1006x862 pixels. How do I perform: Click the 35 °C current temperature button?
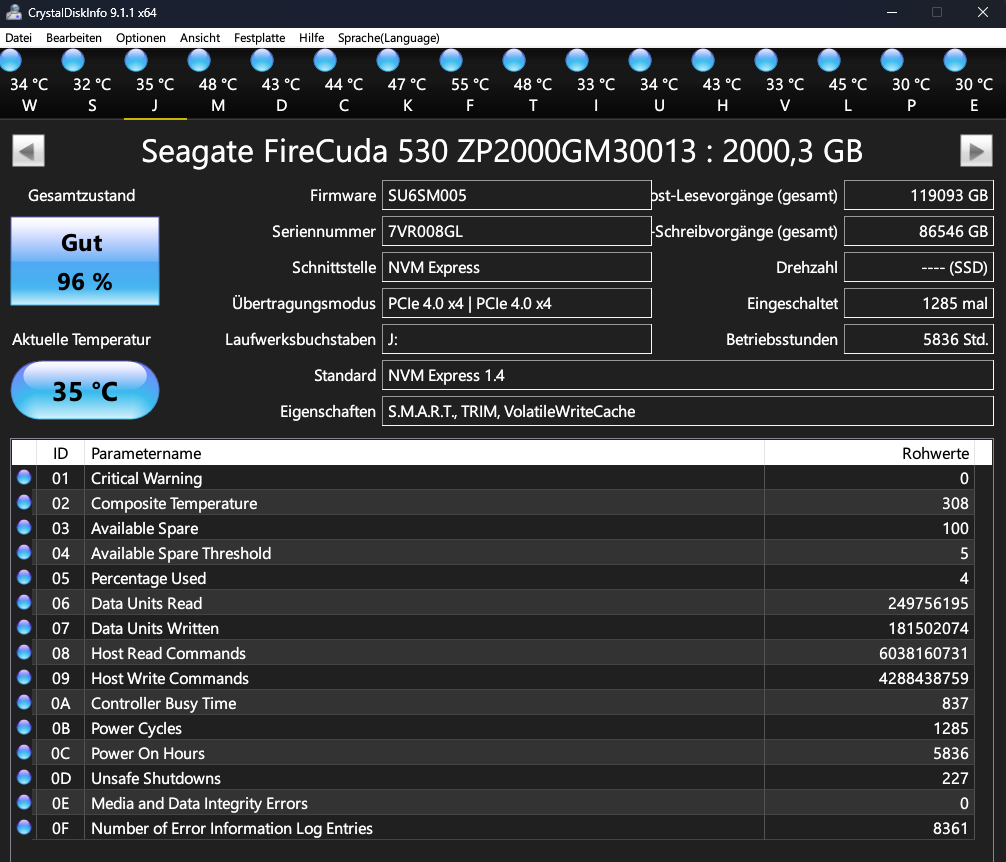[x=85, y=390]
